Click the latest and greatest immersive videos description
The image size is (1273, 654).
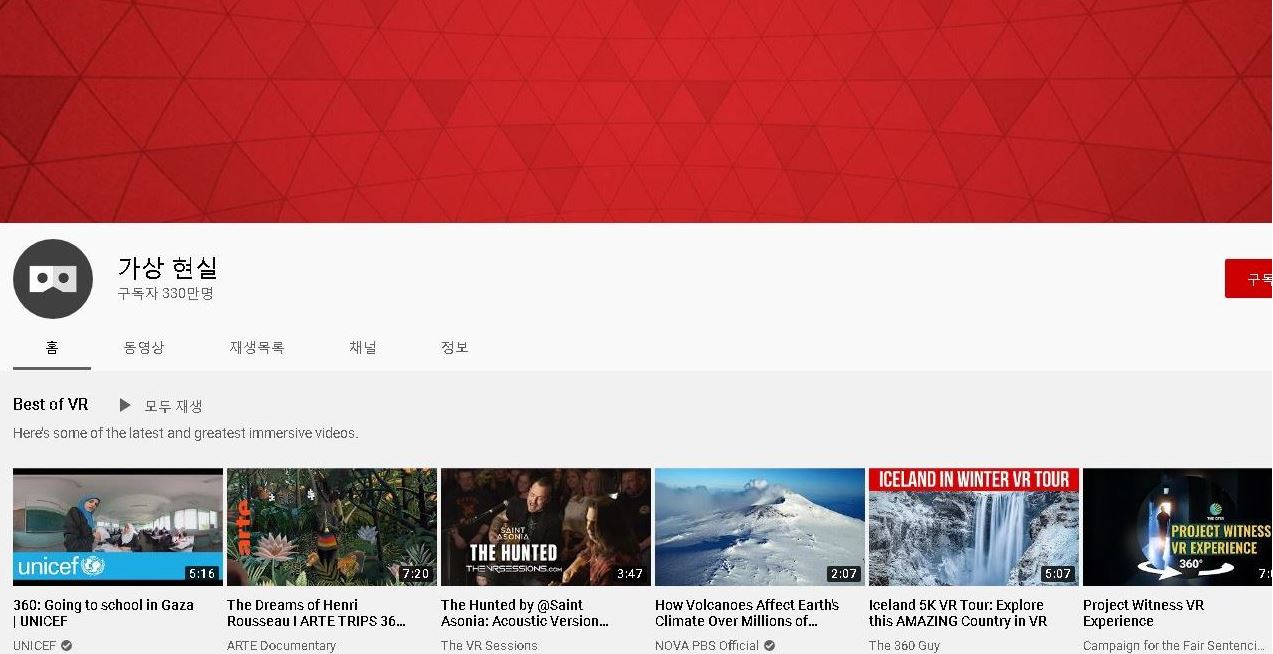tap(185, 434)
